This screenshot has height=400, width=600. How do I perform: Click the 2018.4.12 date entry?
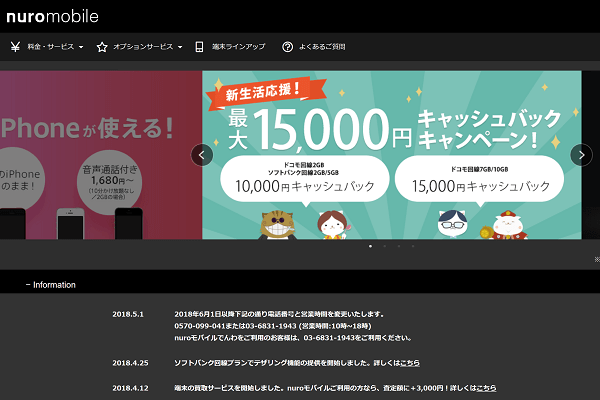(x=130, y=388)
